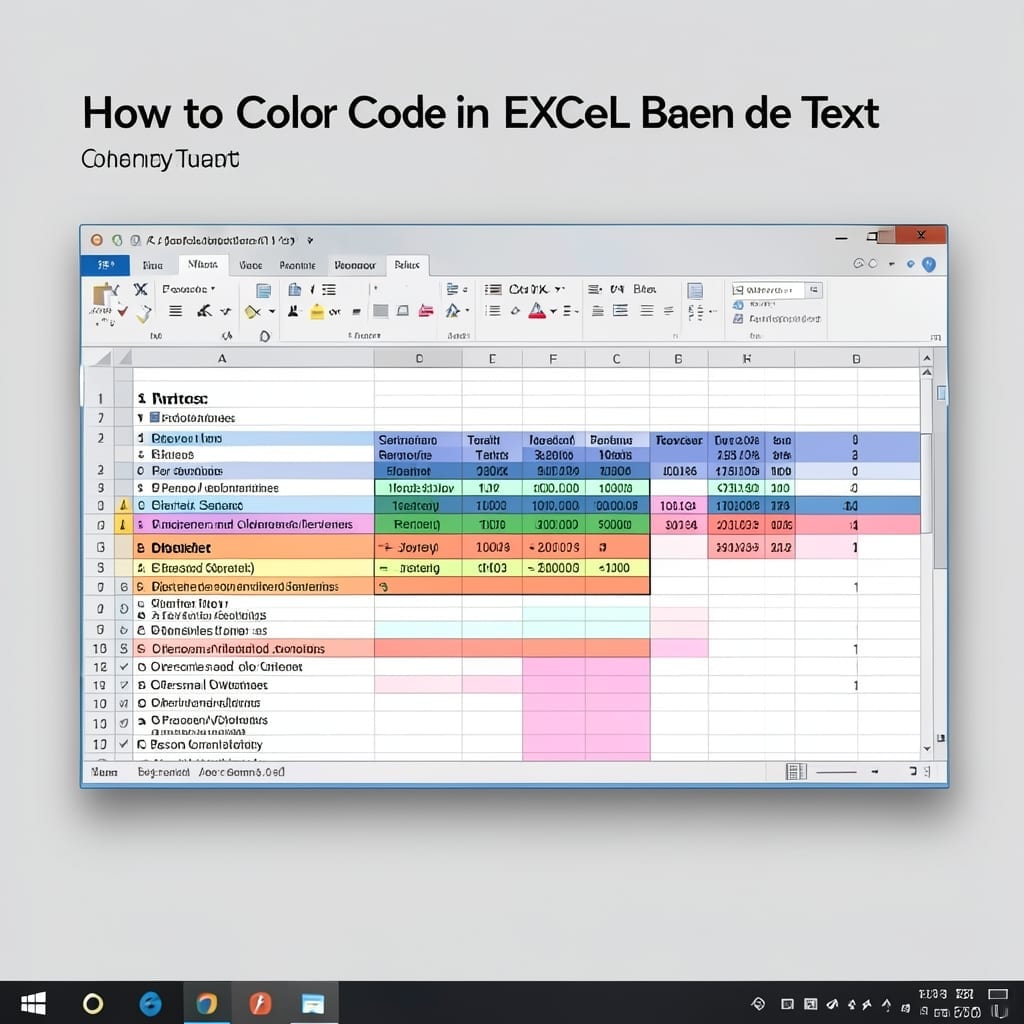Screen dimensions: 1024x1024
Task: Click the blue document page icon near font box
Action: click(x=263, y=290)
